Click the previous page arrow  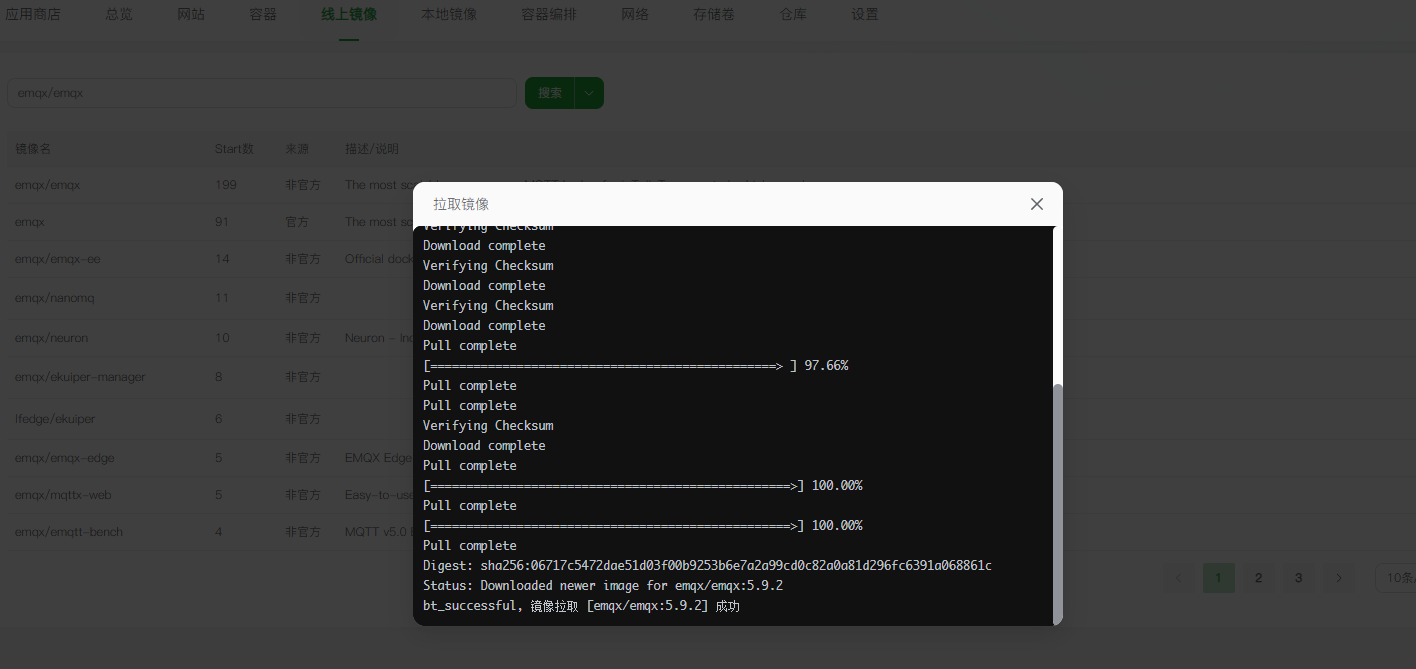click(1179, 578)
